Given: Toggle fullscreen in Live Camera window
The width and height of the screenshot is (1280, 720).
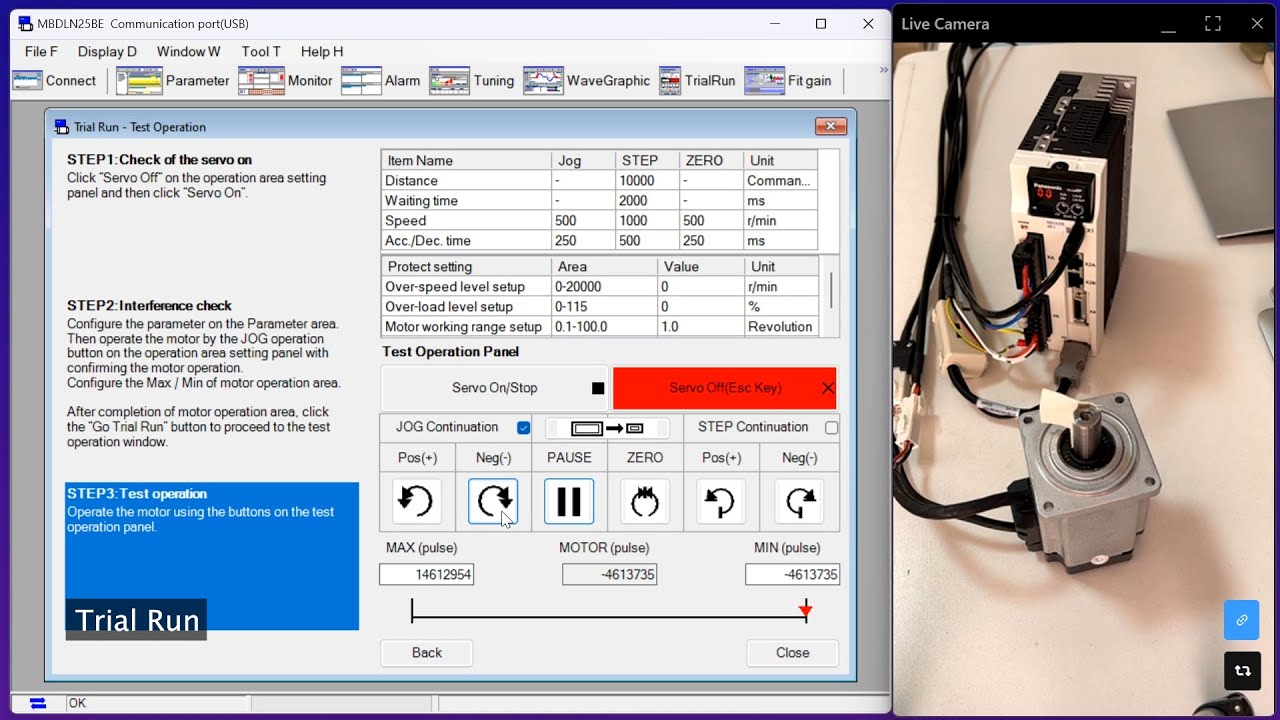Looking at the screenshot, I should (x=1213, y=24).
